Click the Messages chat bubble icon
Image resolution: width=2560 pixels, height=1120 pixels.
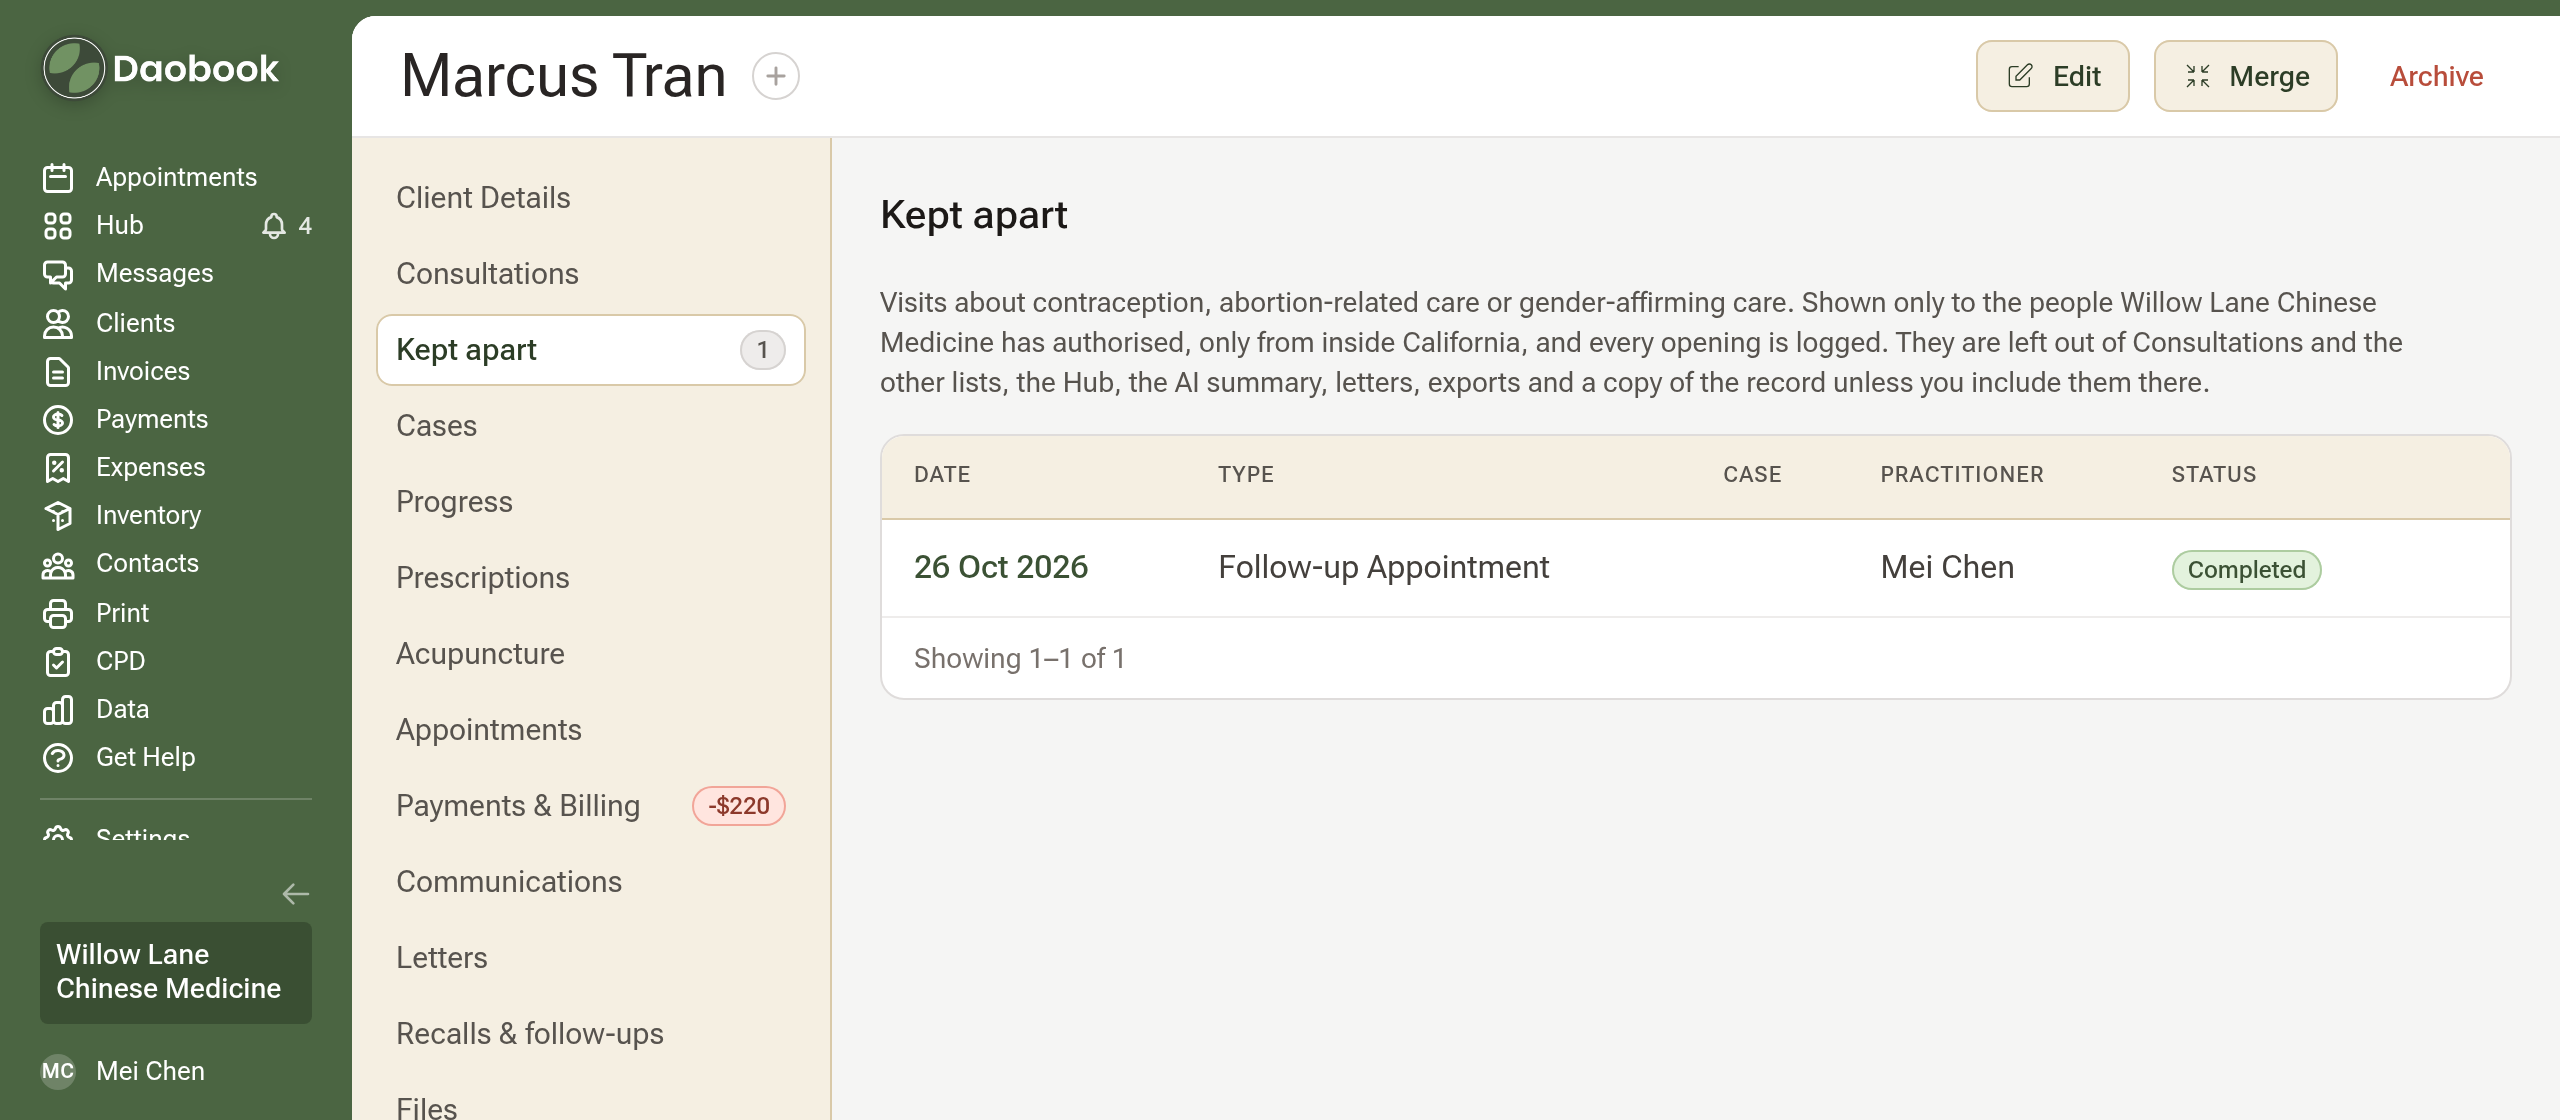pos(58,274)
